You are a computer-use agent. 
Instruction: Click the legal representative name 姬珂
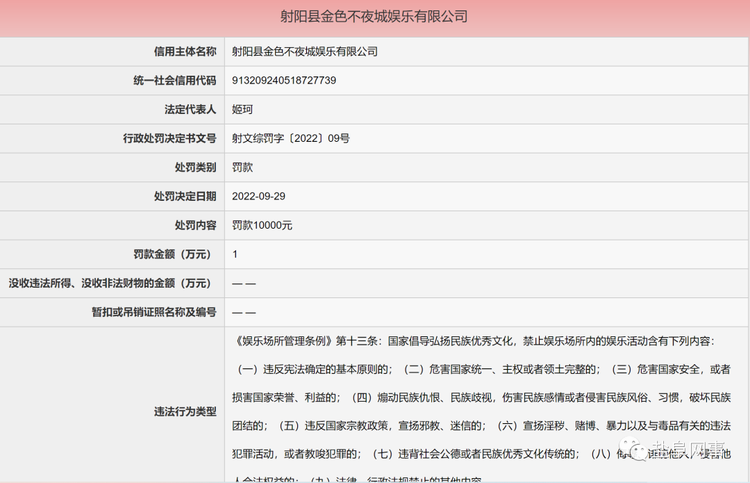click(x=242, y=109)
